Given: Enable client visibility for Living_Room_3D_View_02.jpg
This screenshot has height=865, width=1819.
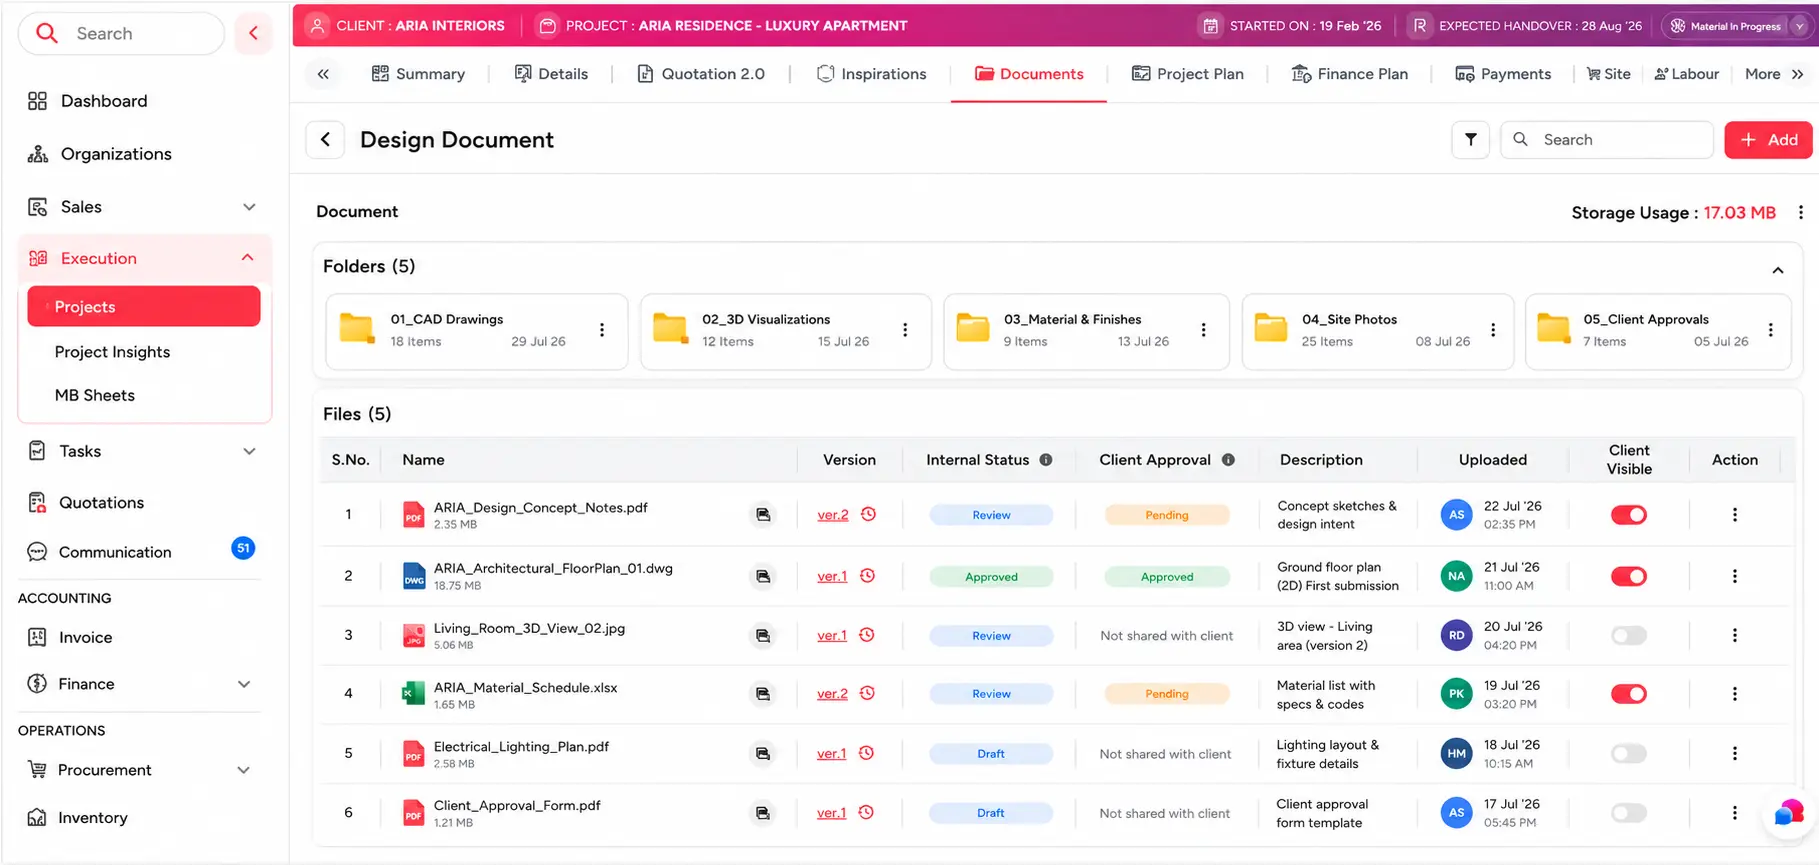Looking at the screenshot, I should pyautogui.click(x=1628, y=635).
